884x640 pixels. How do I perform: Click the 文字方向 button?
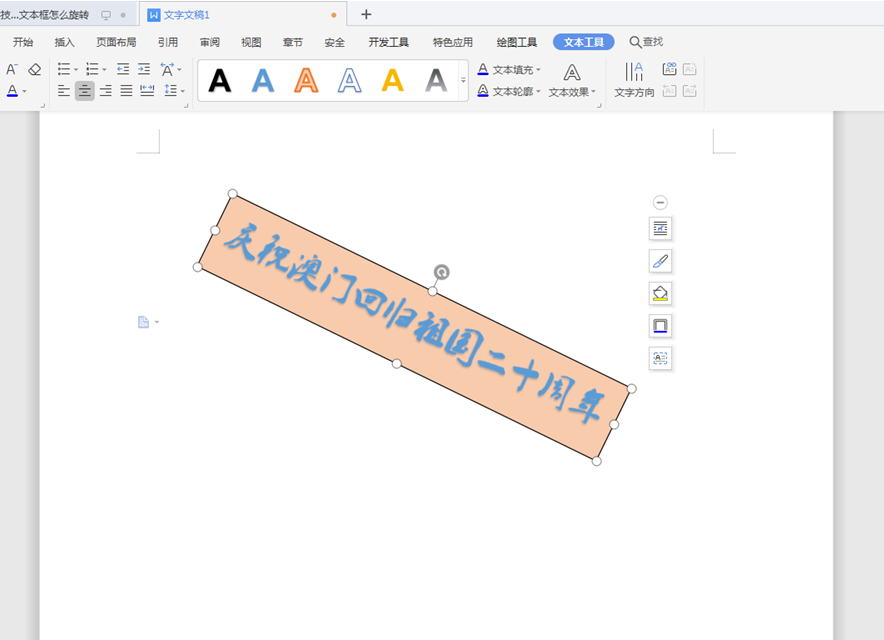pyautogui.click(x=632, y=81)
